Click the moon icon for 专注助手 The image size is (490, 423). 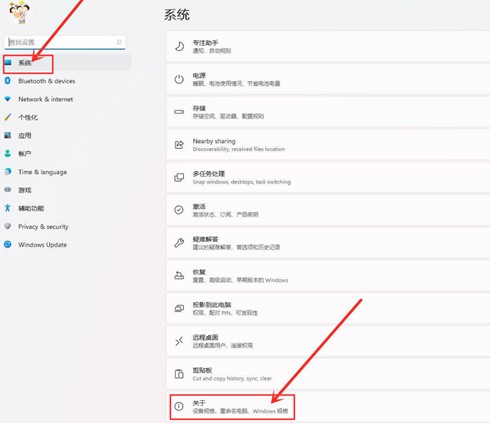[x=179, y=46]
